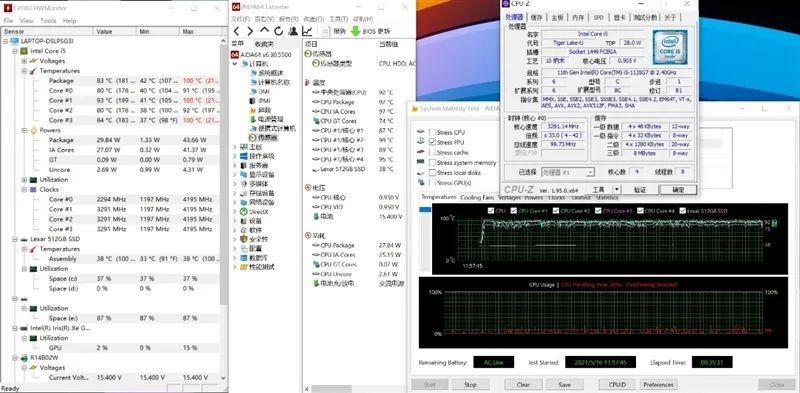800x393 pixels.
Task: Collapse the Clocks node in HWMonitor
Action: coord(24,189)
